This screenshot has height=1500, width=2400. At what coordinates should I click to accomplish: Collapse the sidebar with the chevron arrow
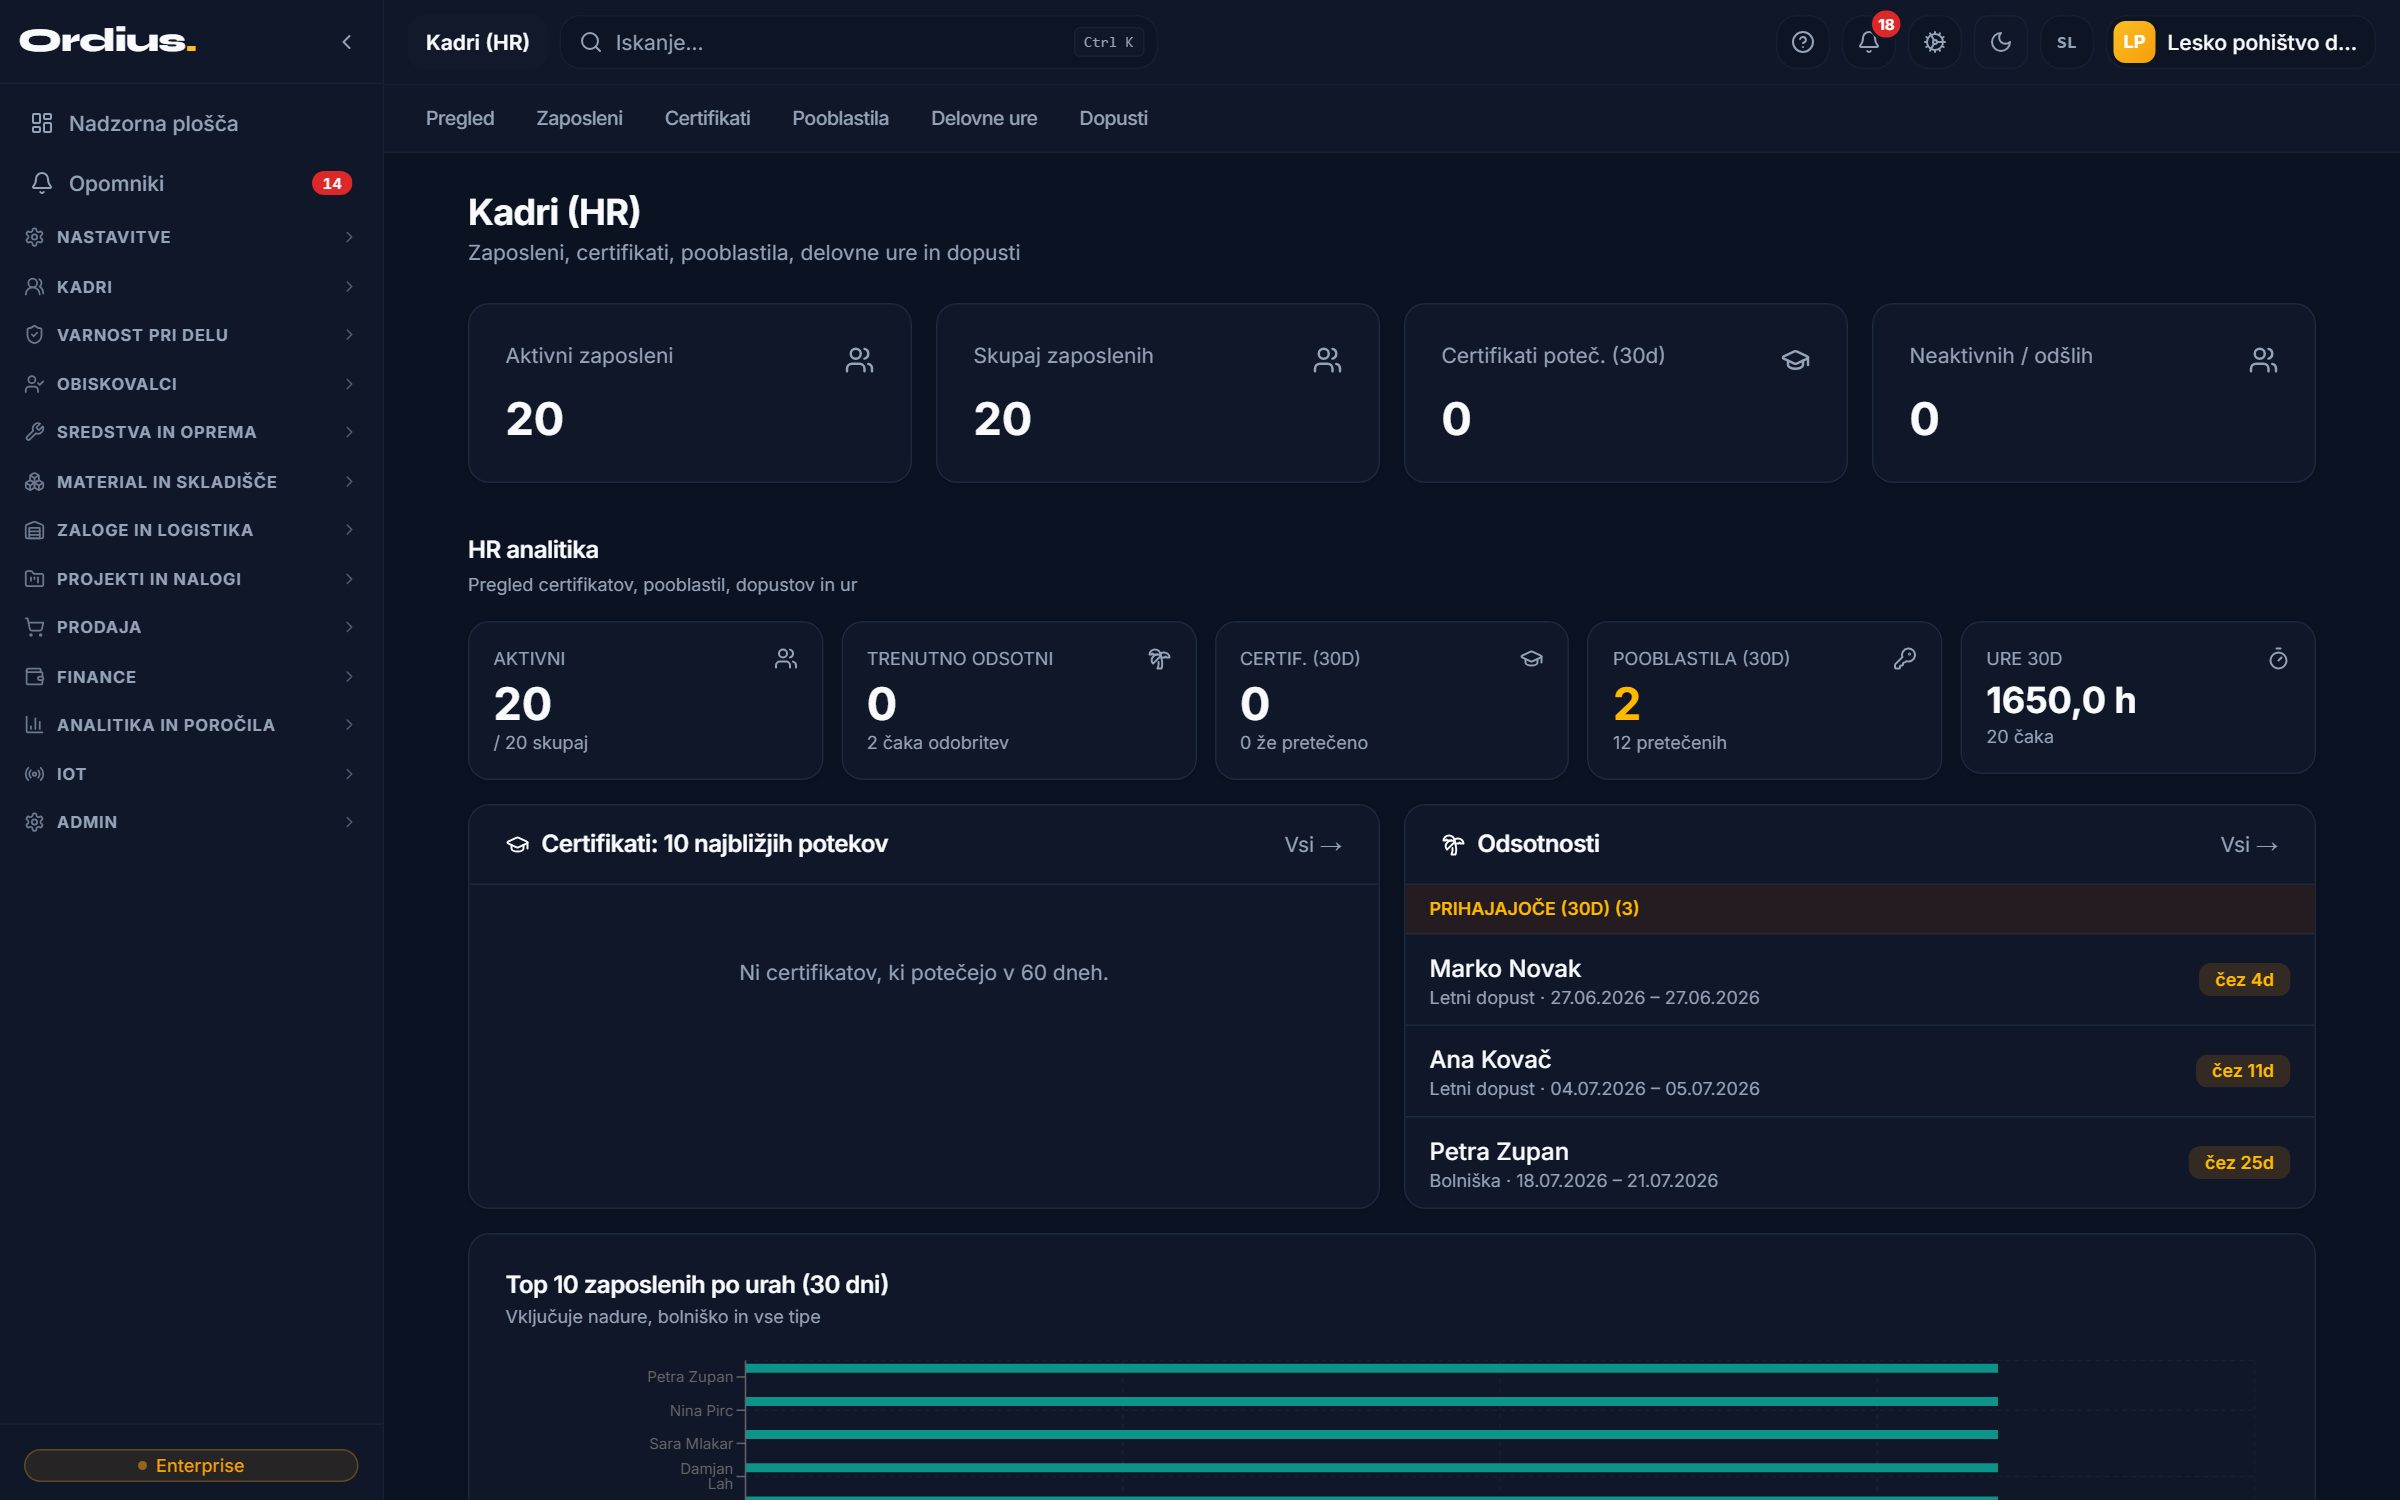[x=346, y=42]
